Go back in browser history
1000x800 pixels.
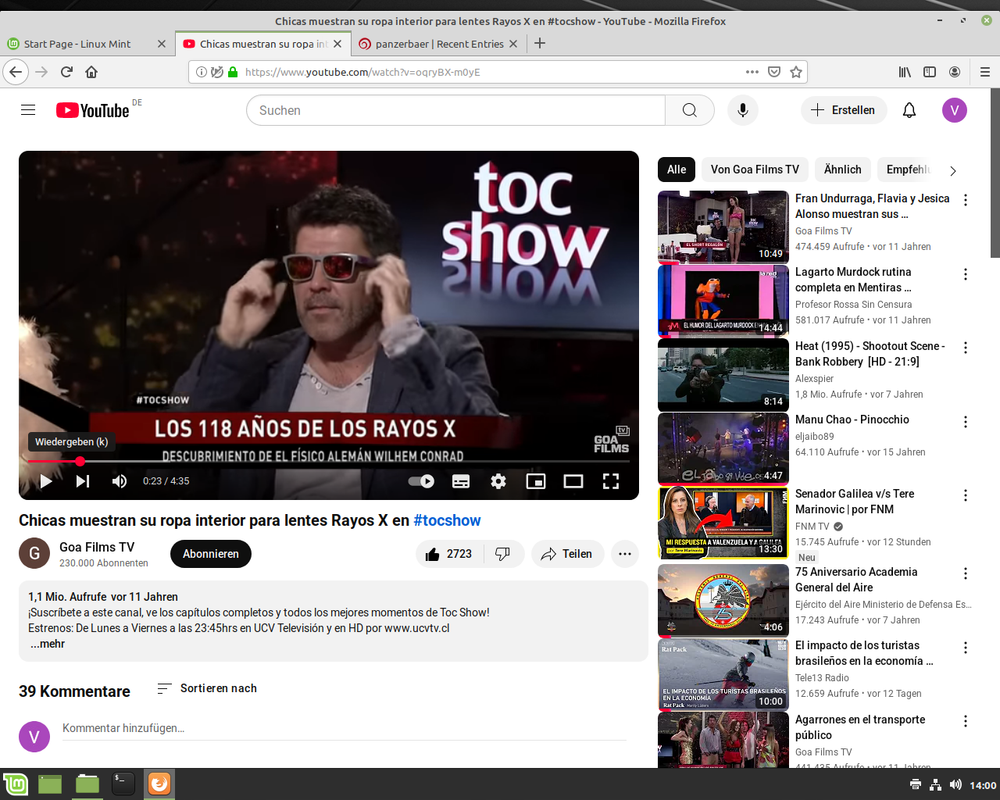pyautogui.click(x=16, y=72)
